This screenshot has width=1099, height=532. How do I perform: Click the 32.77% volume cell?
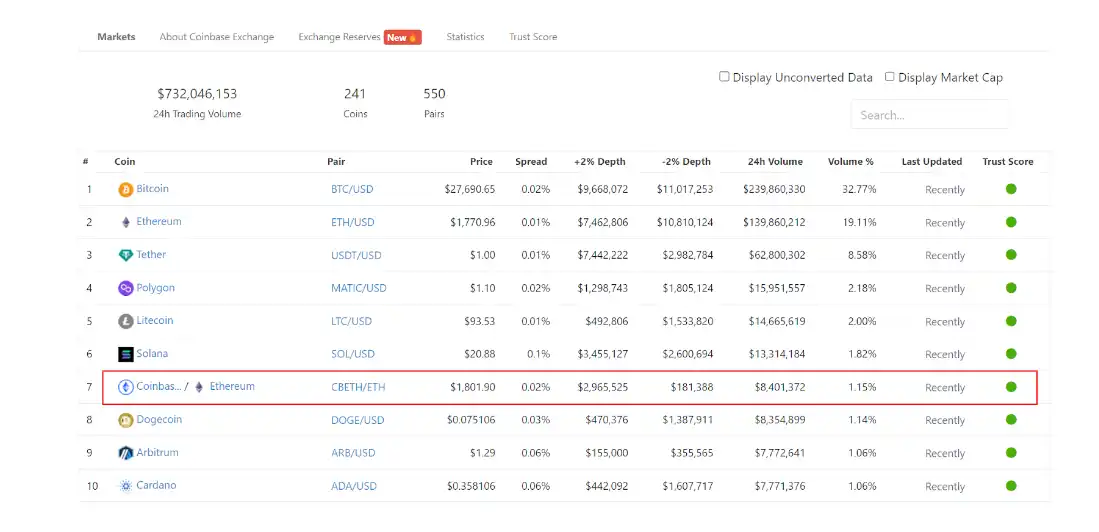pos(861,189)
